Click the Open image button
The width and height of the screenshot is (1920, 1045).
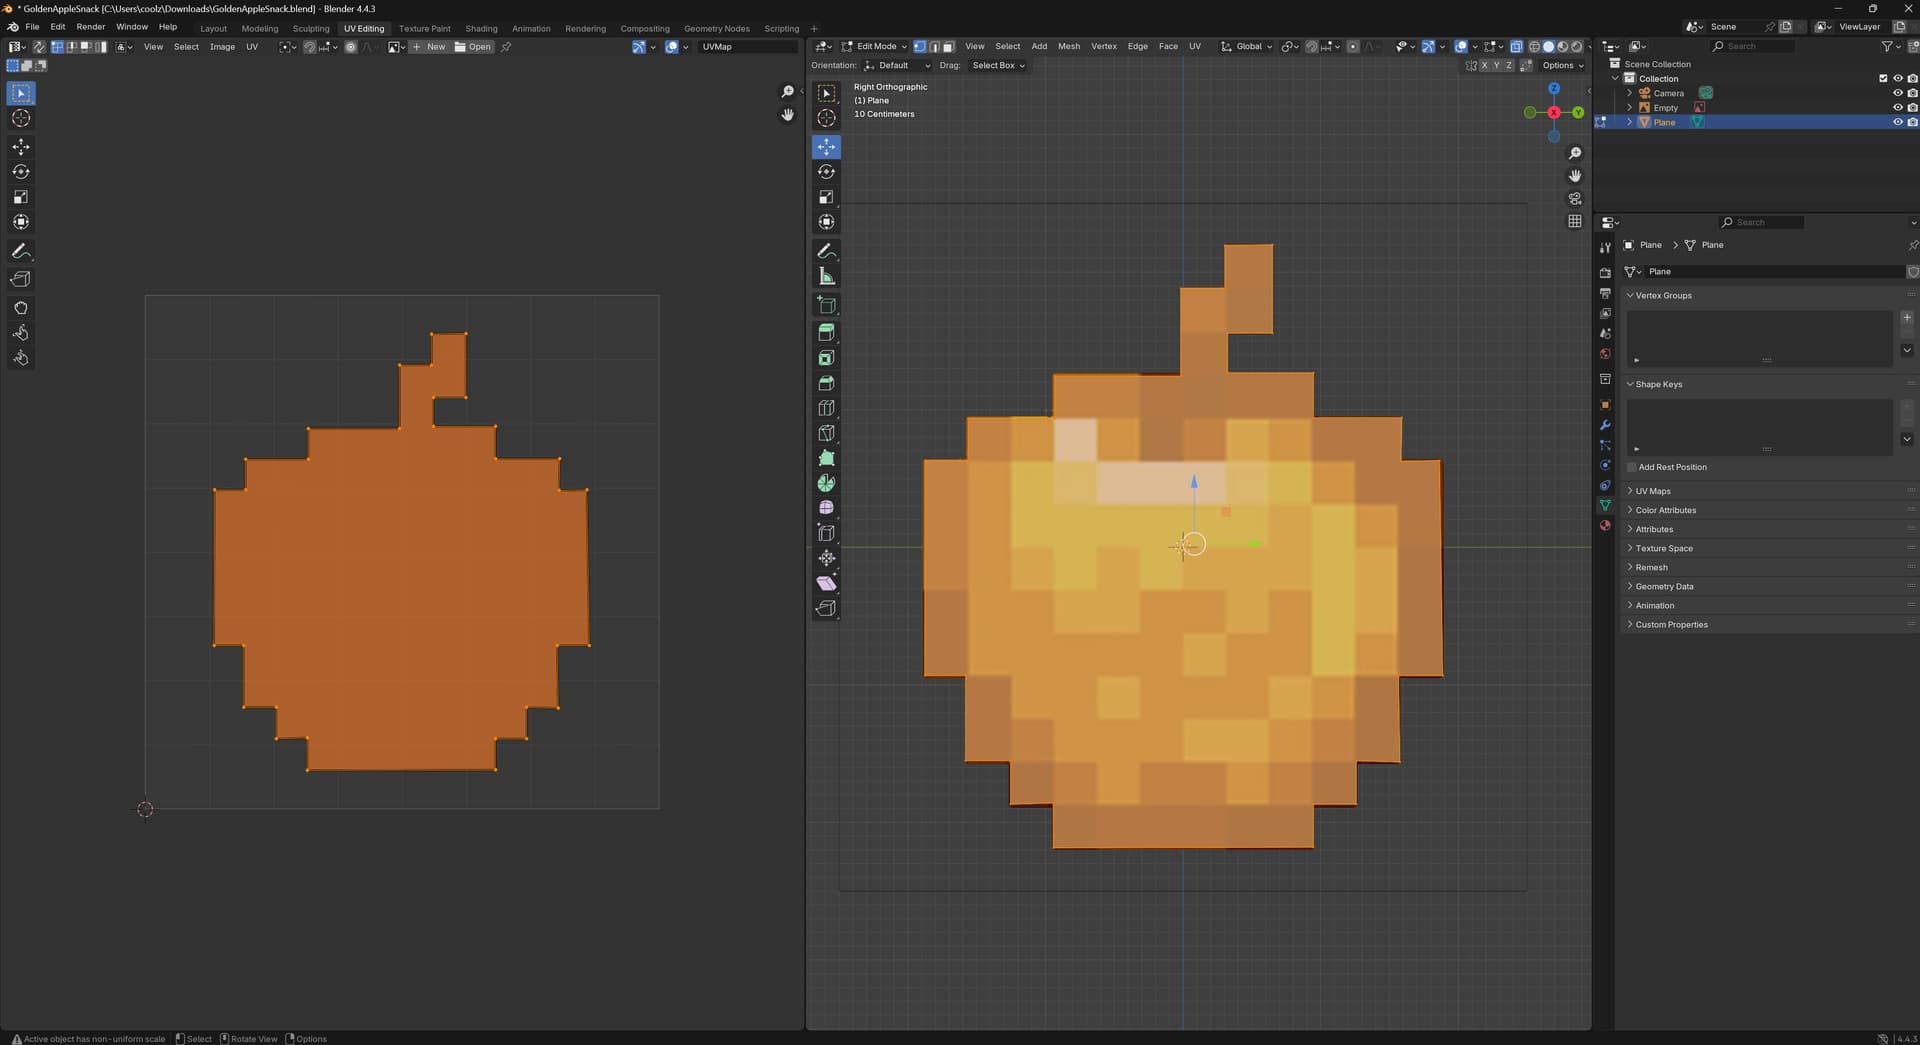474,47
